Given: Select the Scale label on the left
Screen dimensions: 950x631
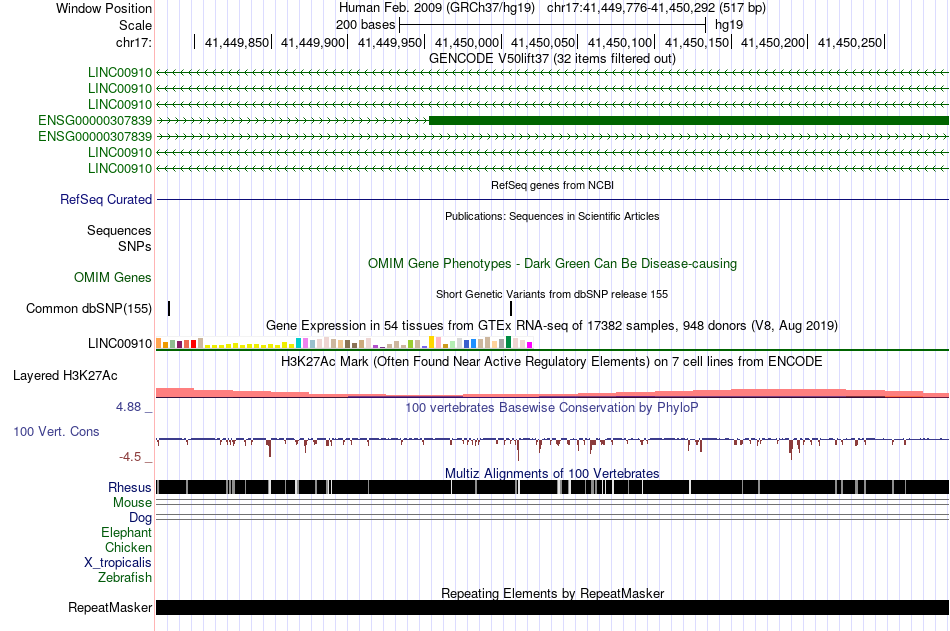Looking at the screenshot, I should 135,25.
